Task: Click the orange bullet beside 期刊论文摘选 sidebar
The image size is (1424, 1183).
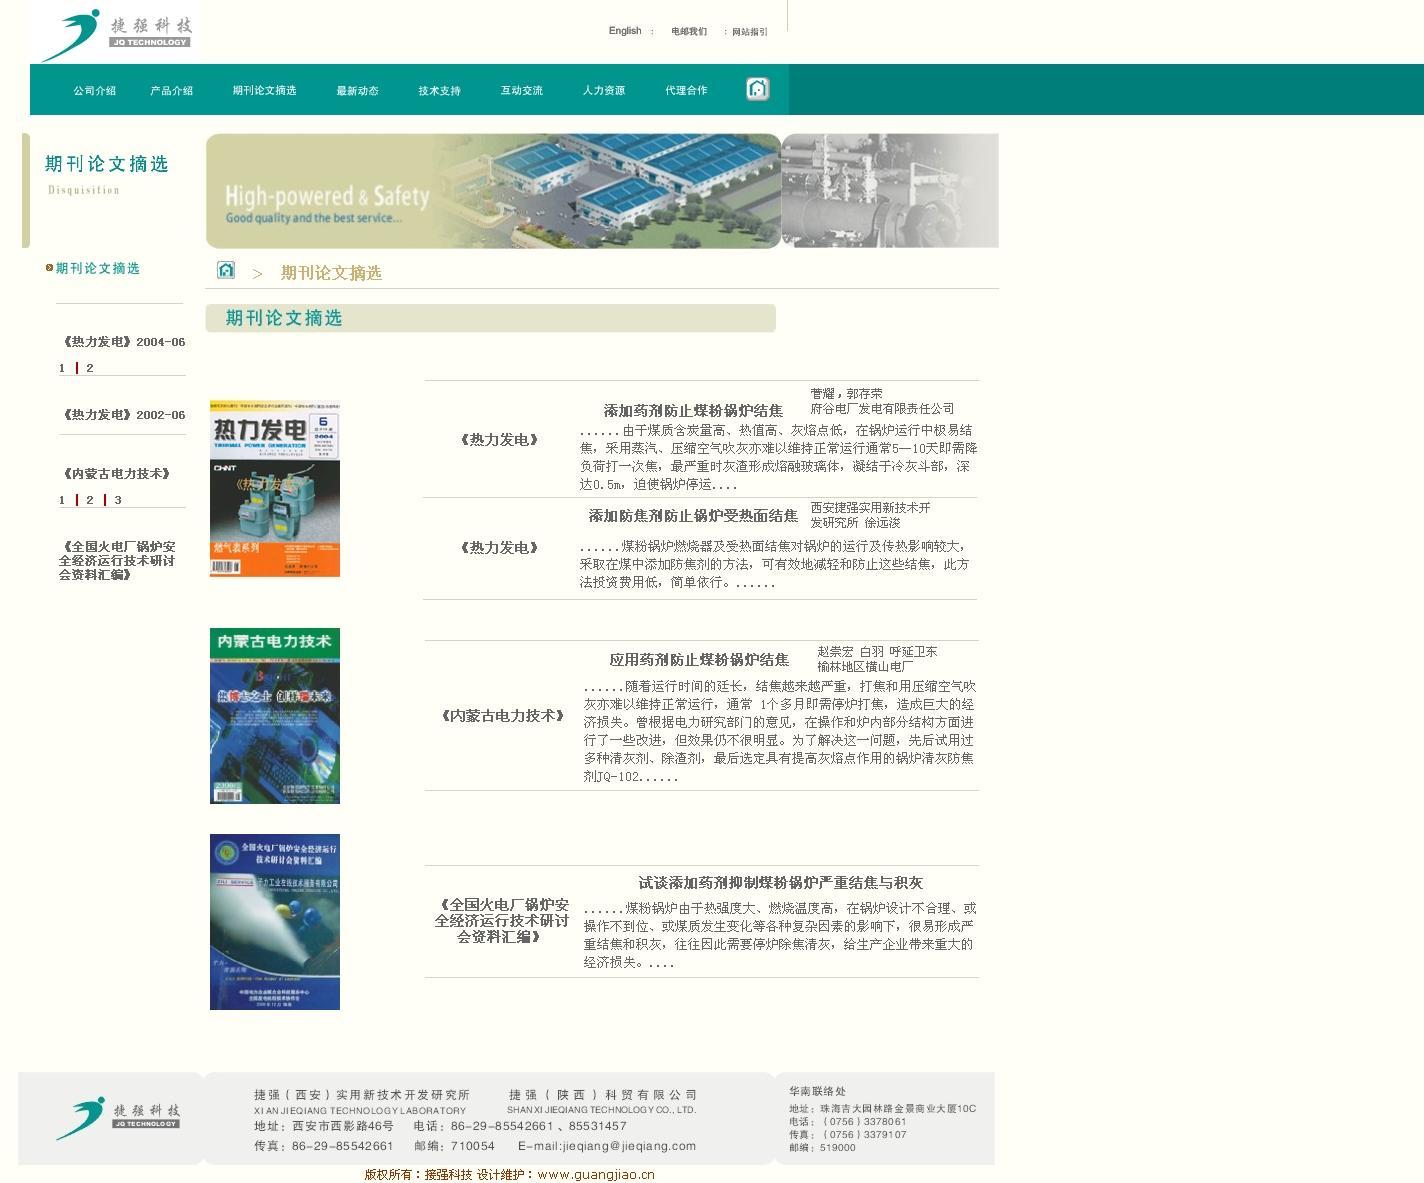Action: click(49, 268)
